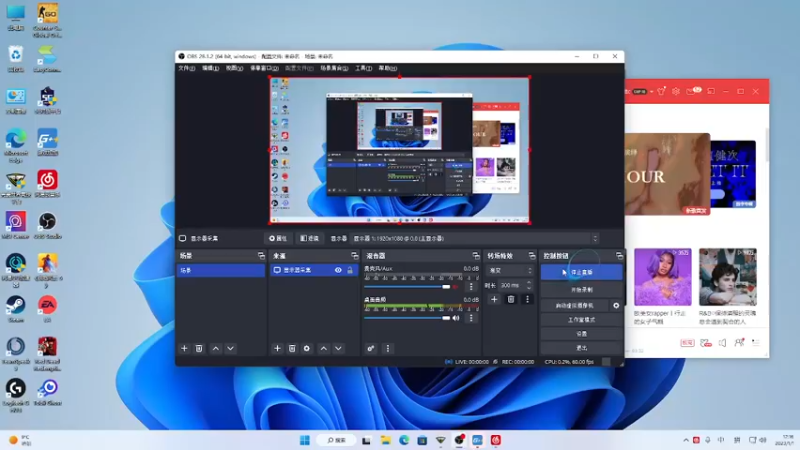The width and height of the screenshot is (800, 450).
Task: Open the purple-haired rapper playlist thumbnail
Action: click(x=663, y=277)
